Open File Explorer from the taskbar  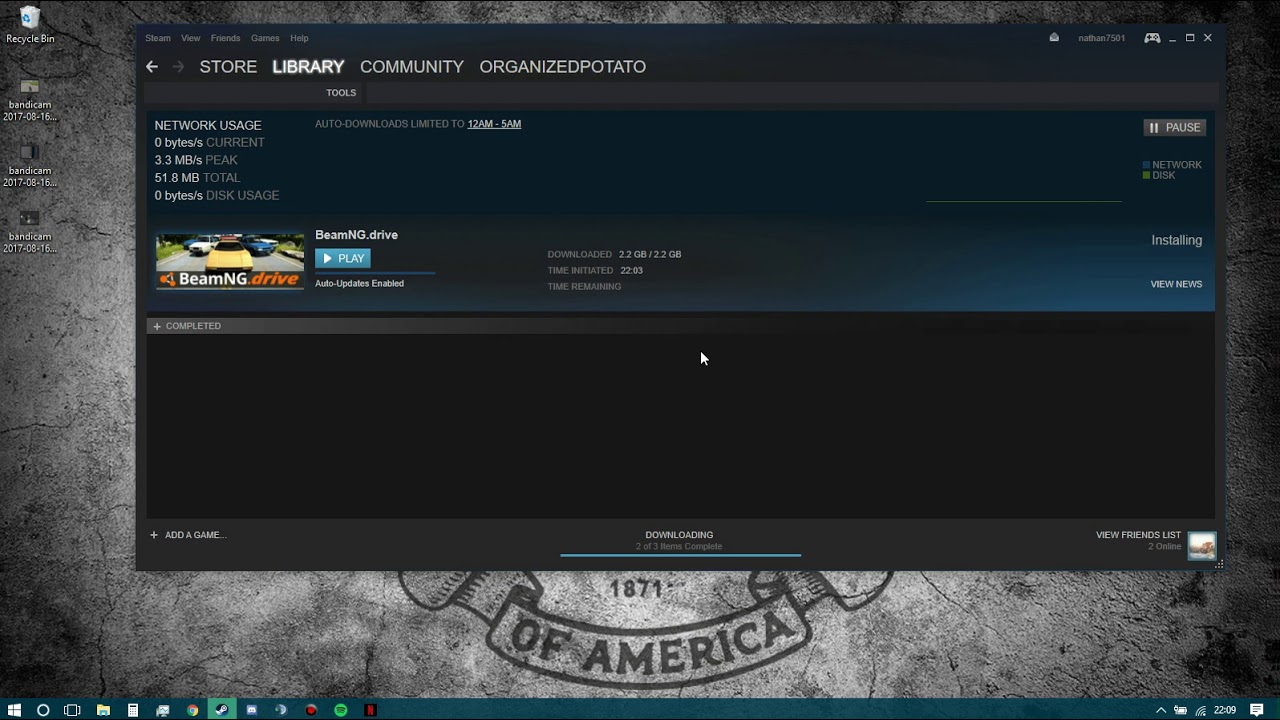point(103,710)
